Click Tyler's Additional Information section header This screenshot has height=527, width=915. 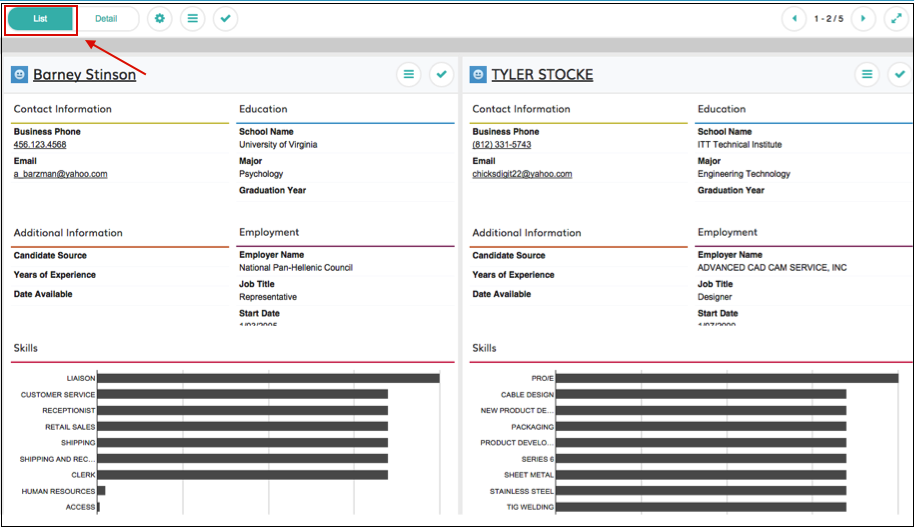526,233
